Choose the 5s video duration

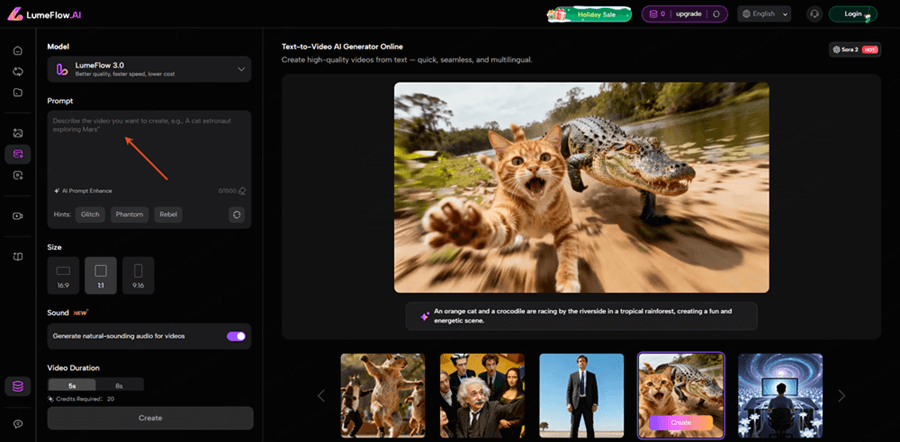[x=72, y=386]
